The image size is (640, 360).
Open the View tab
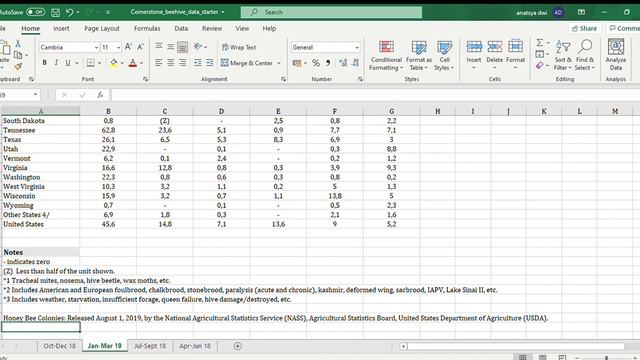242,29
